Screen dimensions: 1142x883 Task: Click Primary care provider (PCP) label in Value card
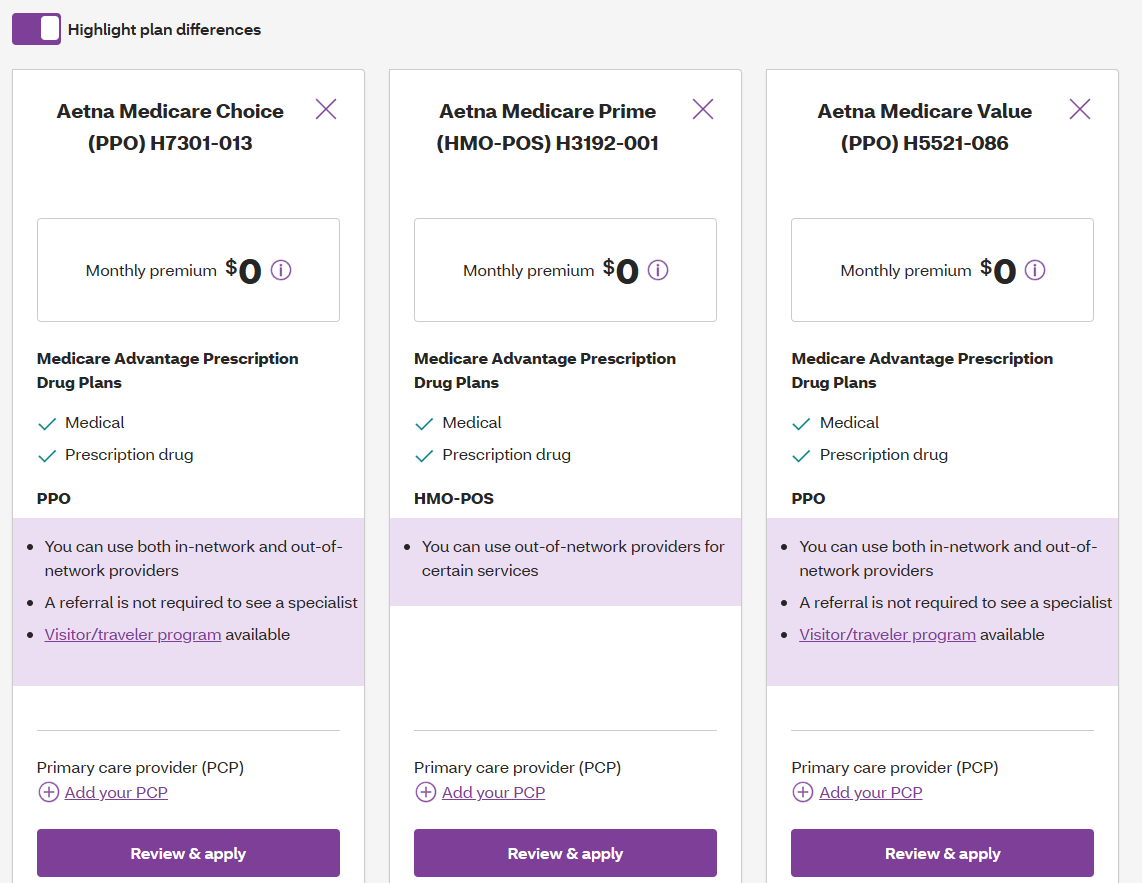[x=895, y=767]
